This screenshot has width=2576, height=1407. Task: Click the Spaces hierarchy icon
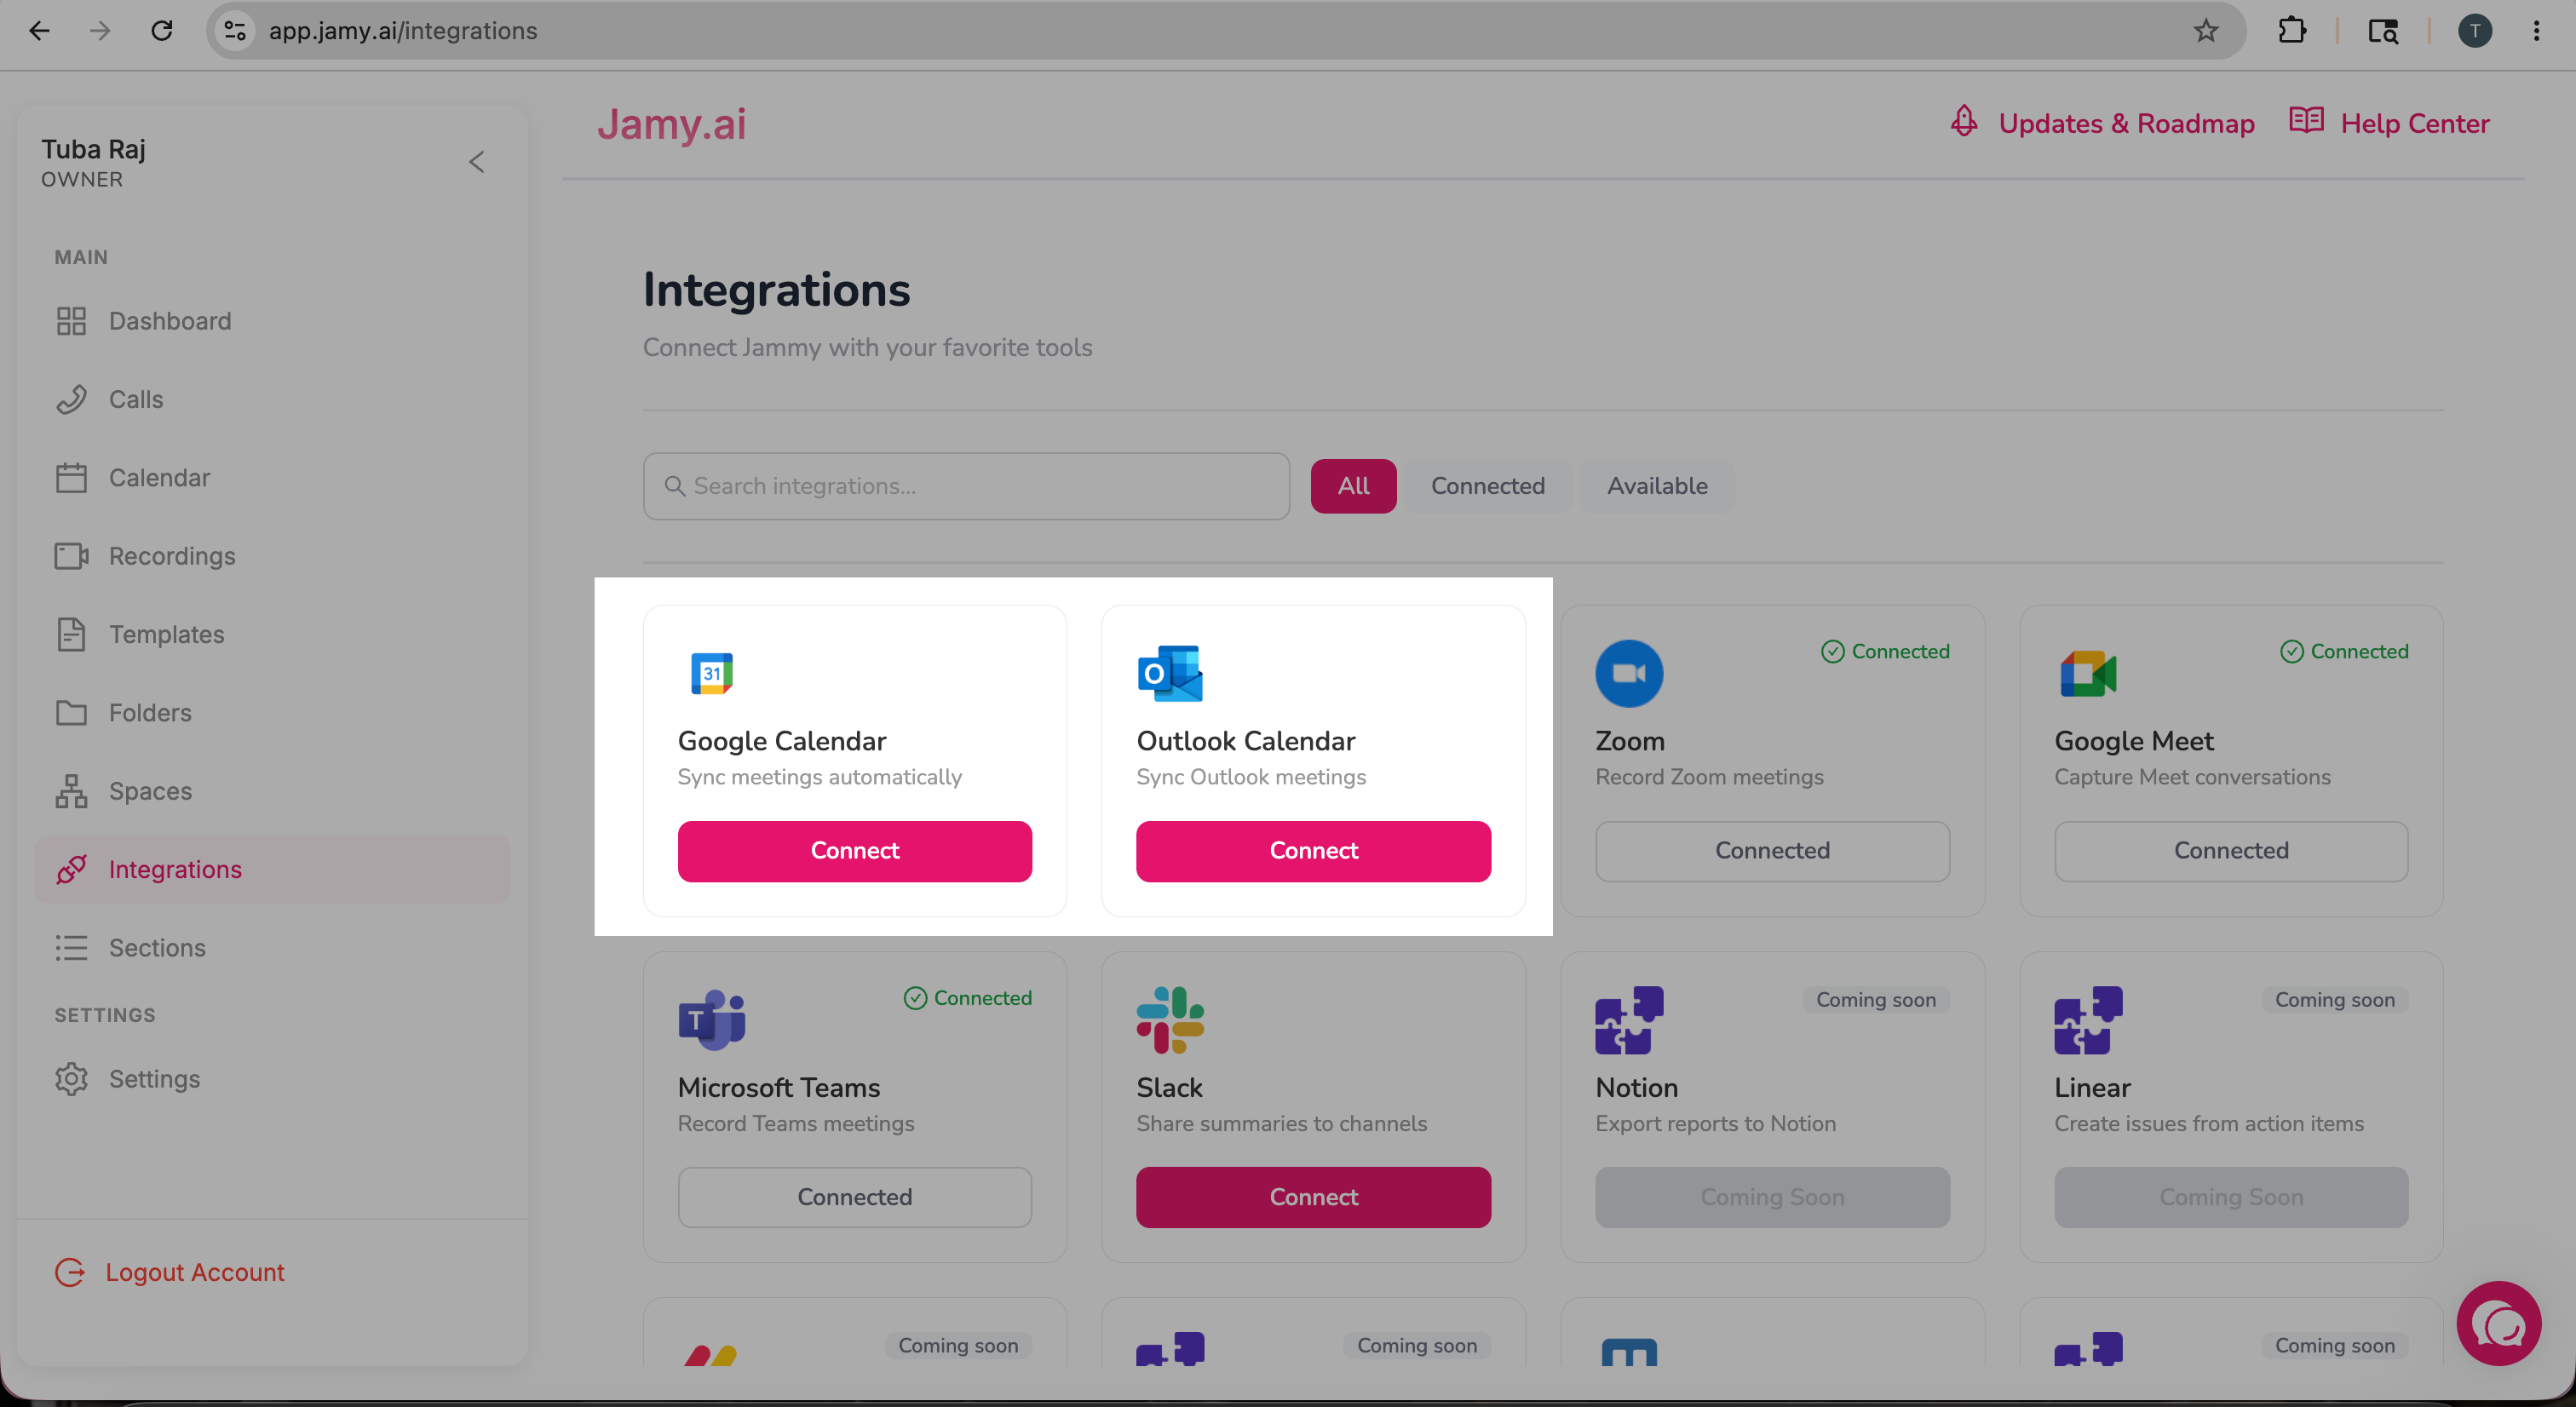coord(71,791)
